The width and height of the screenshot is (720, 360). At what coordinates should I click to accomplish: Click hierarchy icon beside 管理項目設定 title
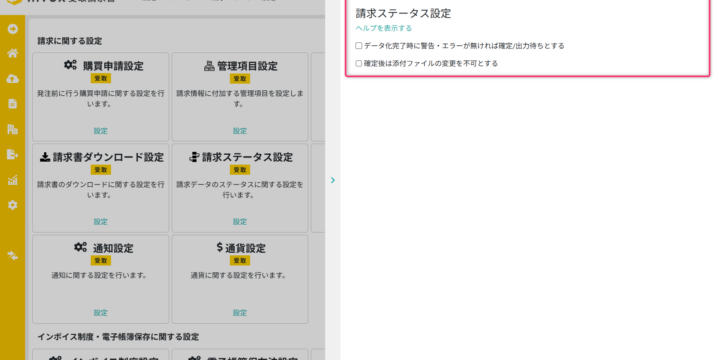click(x=209, y=66)
